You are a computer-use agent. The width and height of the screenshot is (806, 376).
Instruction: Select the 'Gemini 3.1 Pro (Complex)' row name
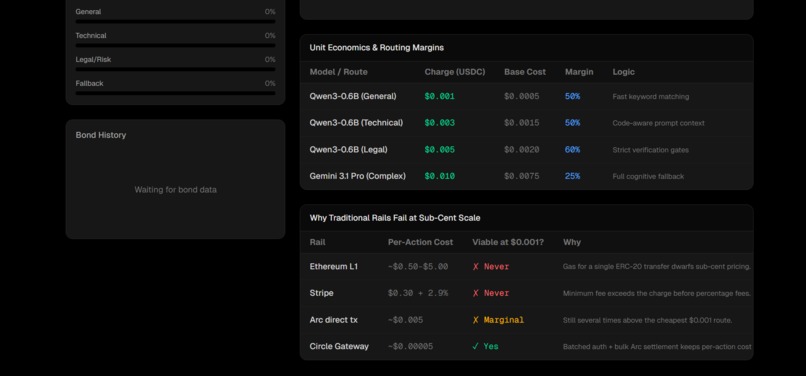tap(357, 176)
